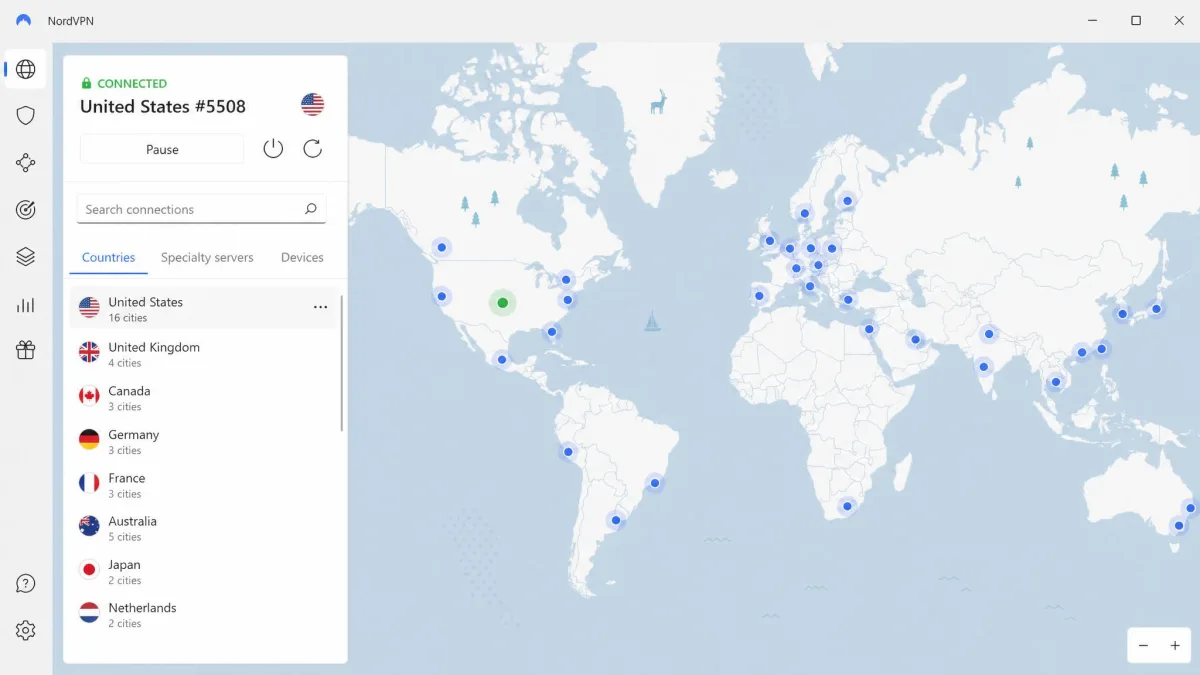Open the target Dark Web Monitor icon
Viewport: 1200px width, 675px height.
pyautogui.click(x=26, y=209)
